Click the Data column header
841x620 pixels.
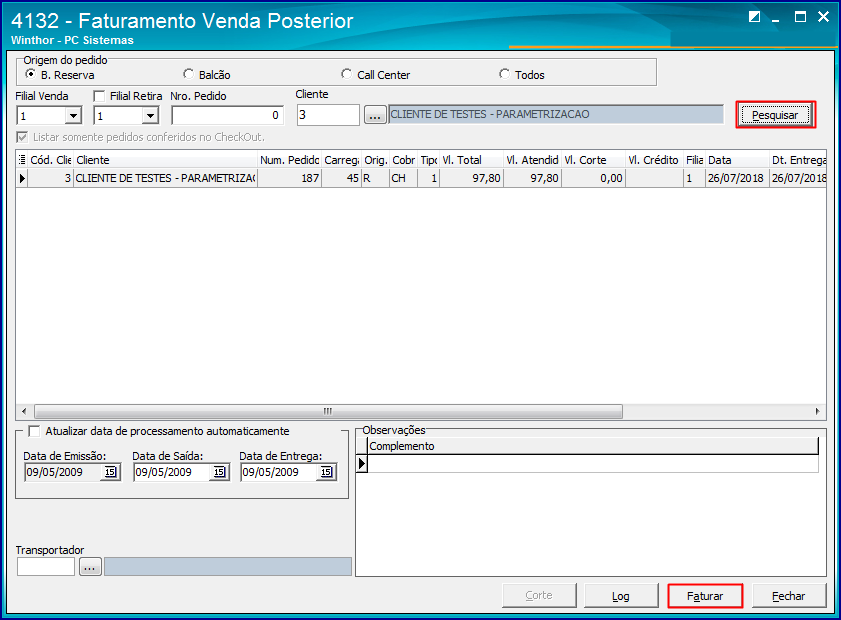737,160
